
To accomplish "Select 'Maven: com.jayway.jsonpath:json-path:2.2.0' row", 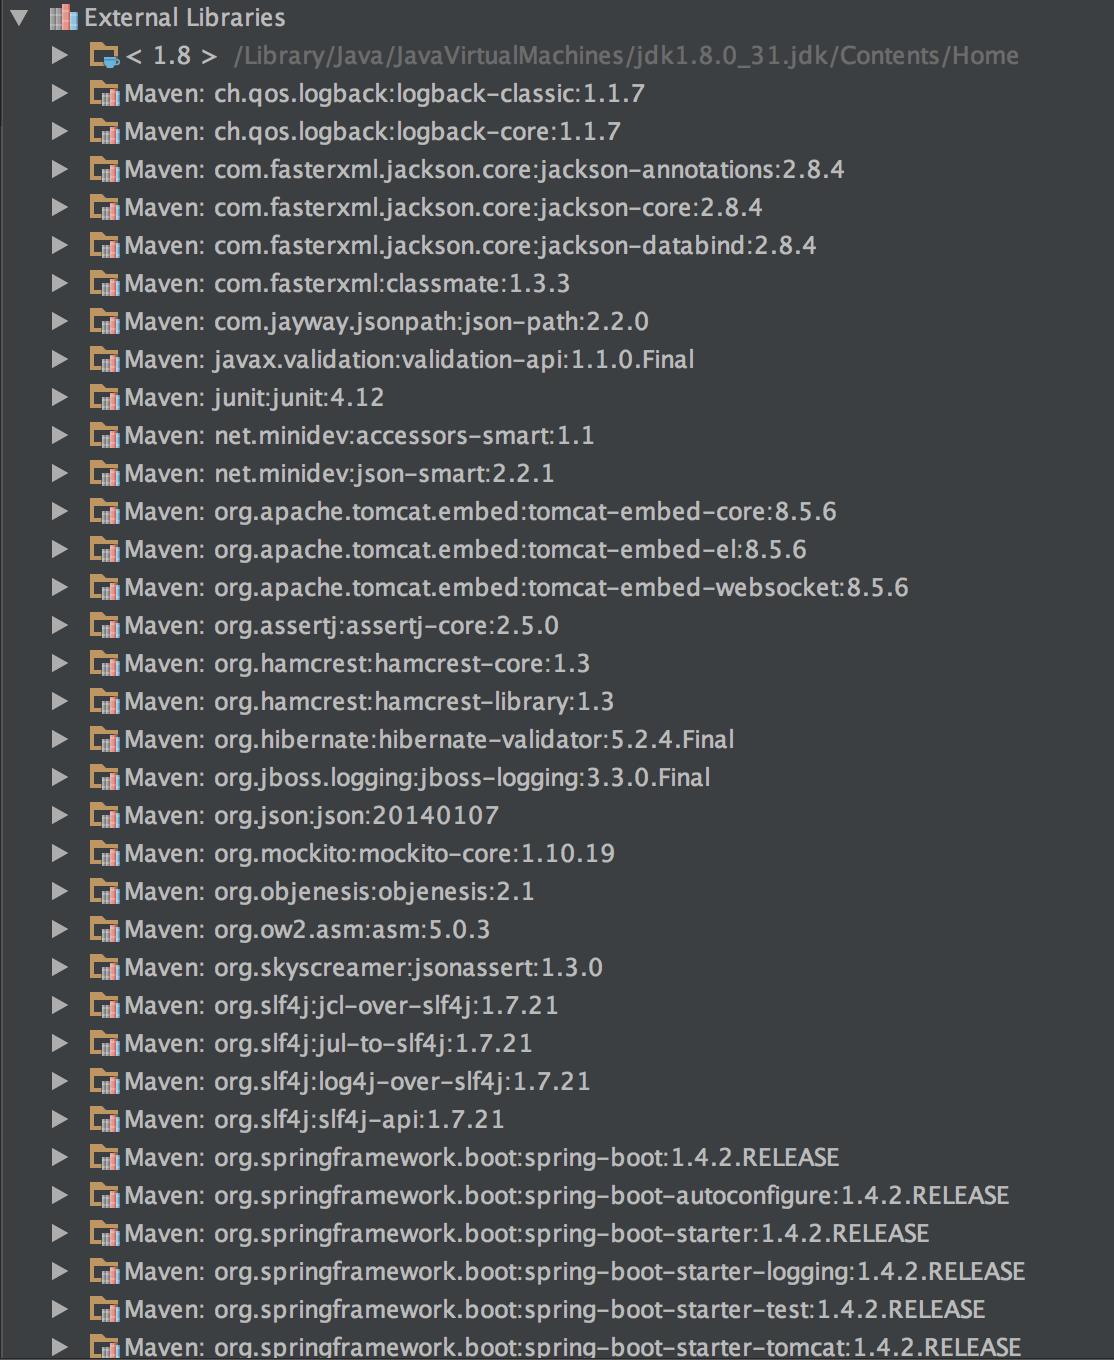I will 386,322.
